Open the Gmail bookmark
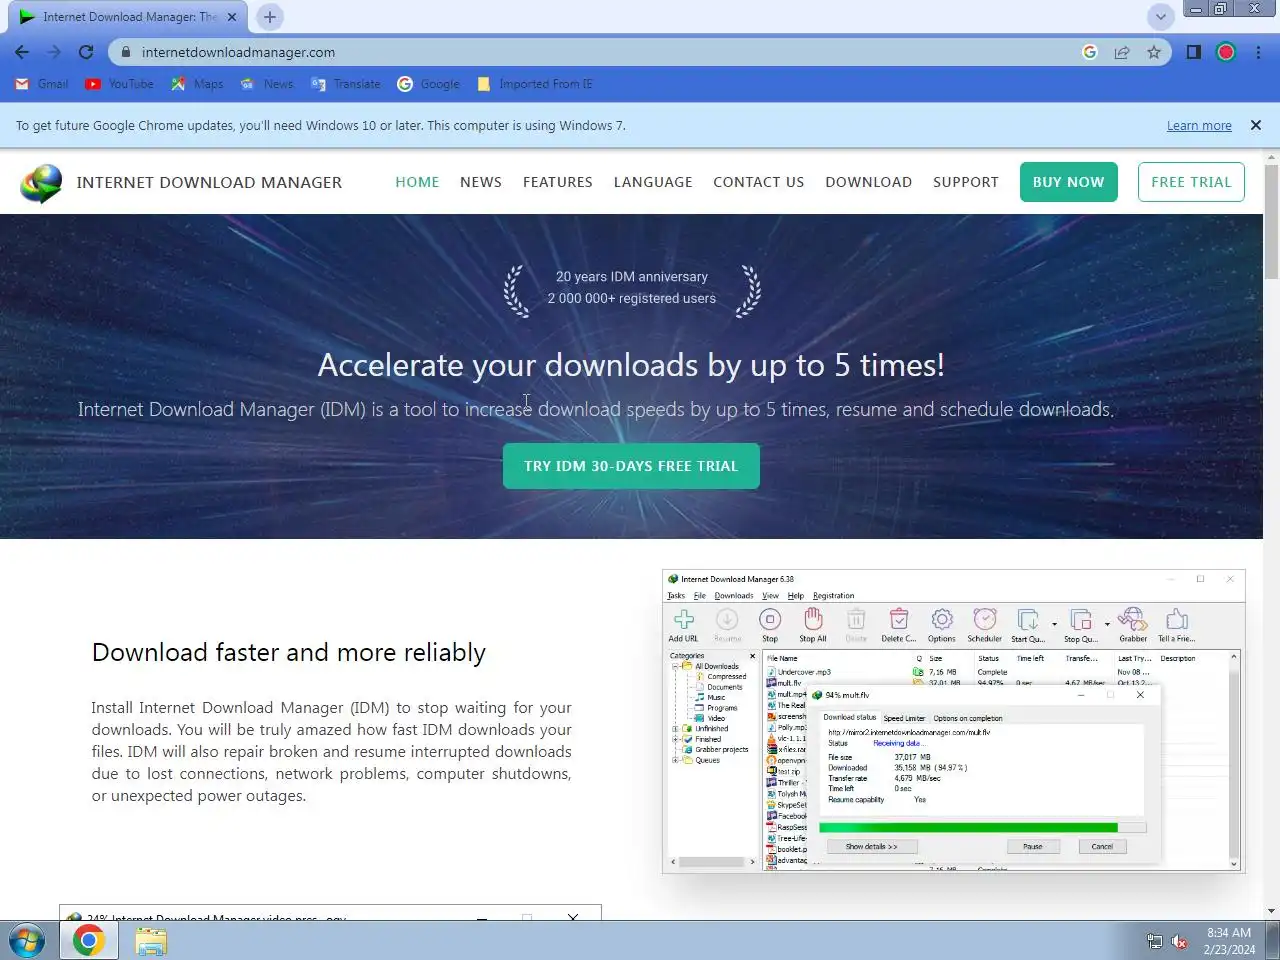The image size is (1280, 960). 42,84
